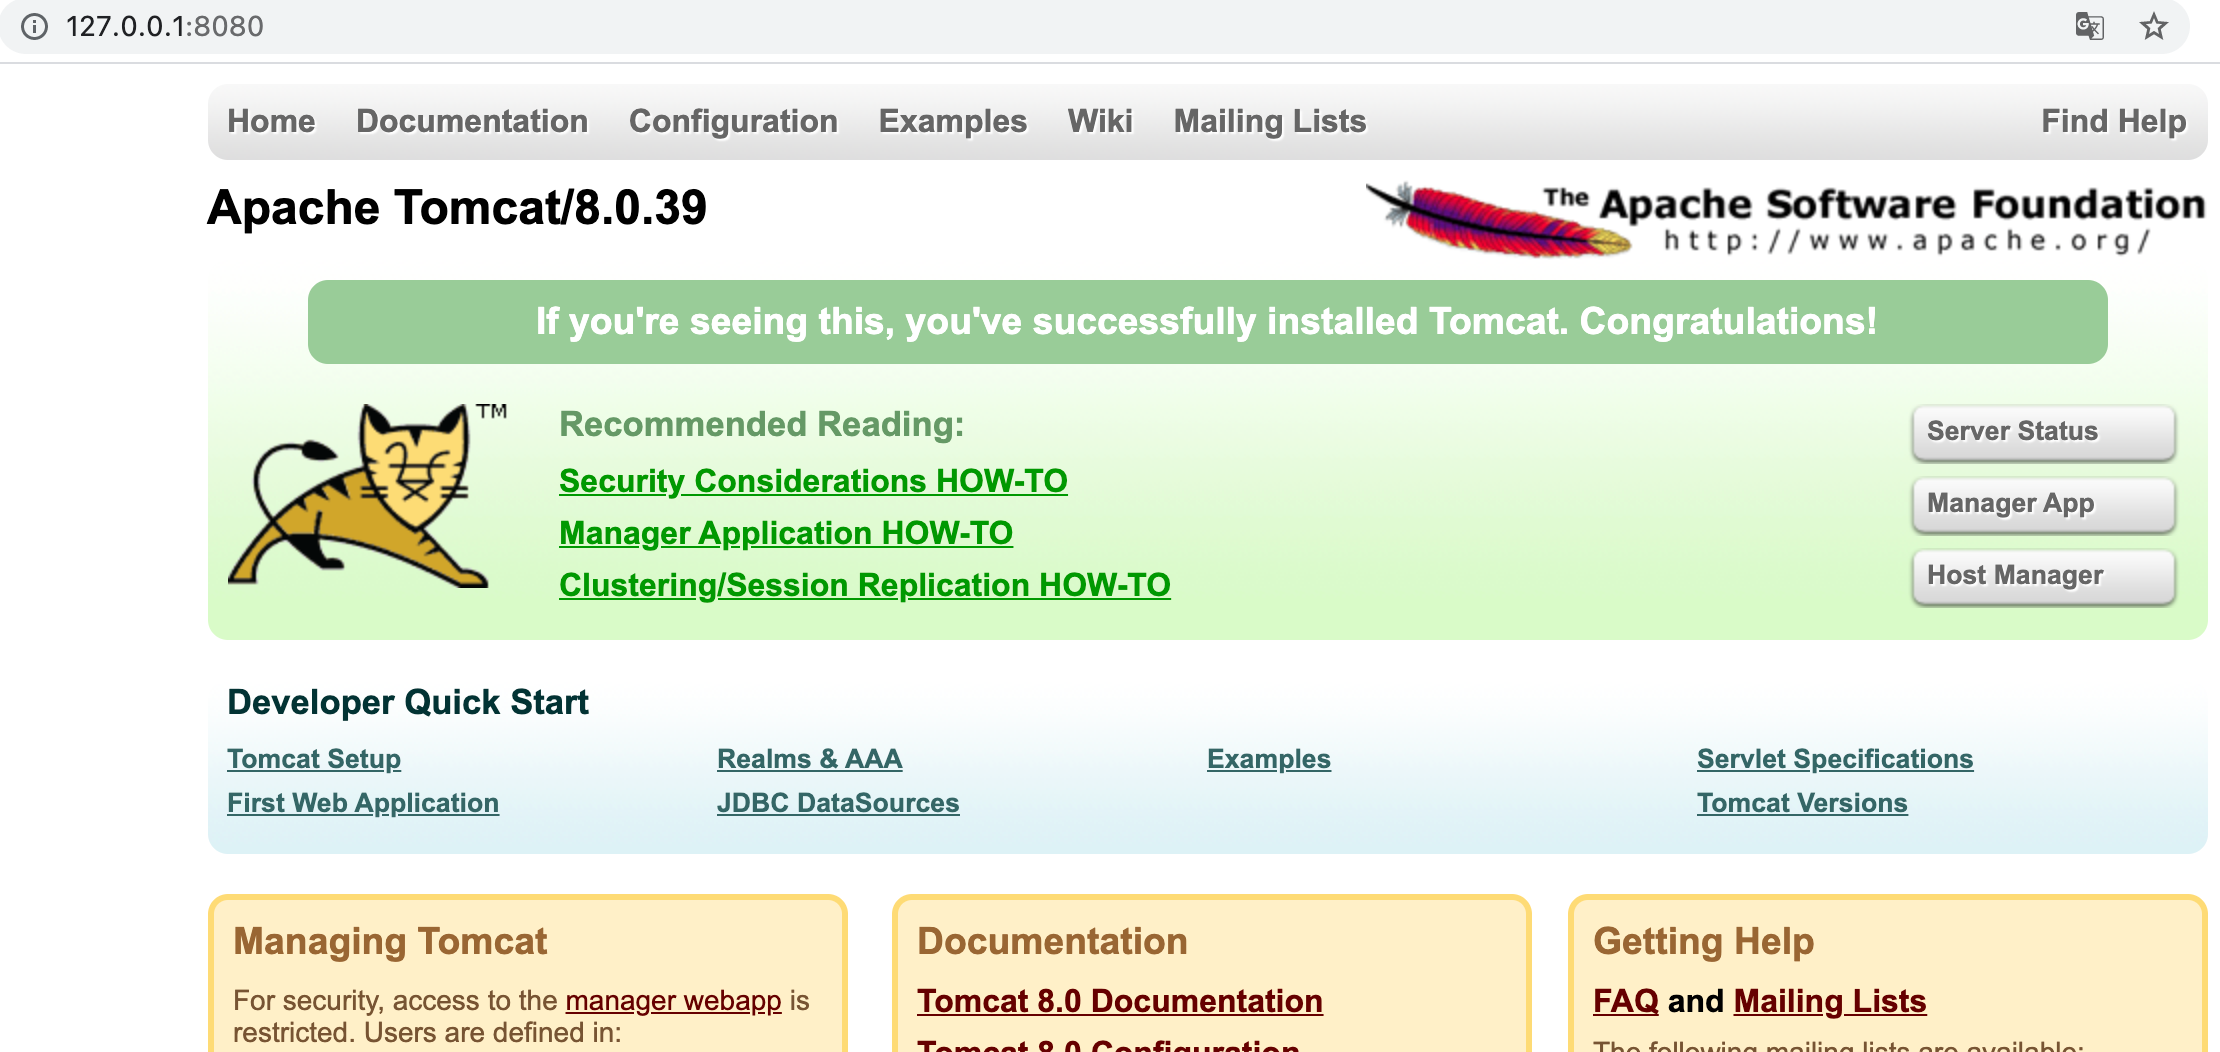Open the Servlet Specifications link
2220x1052 pixels.
1835,759
